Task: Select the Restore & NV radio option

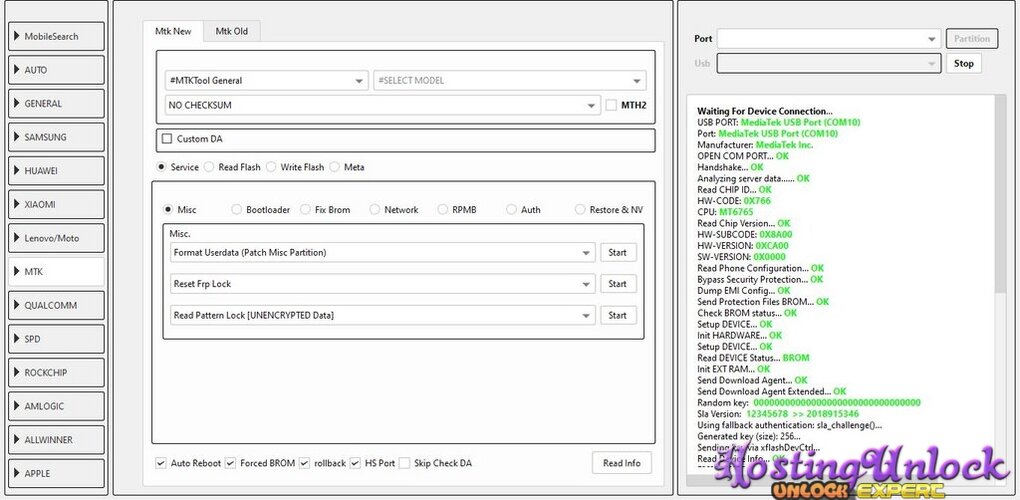Action: pos(580,210)
